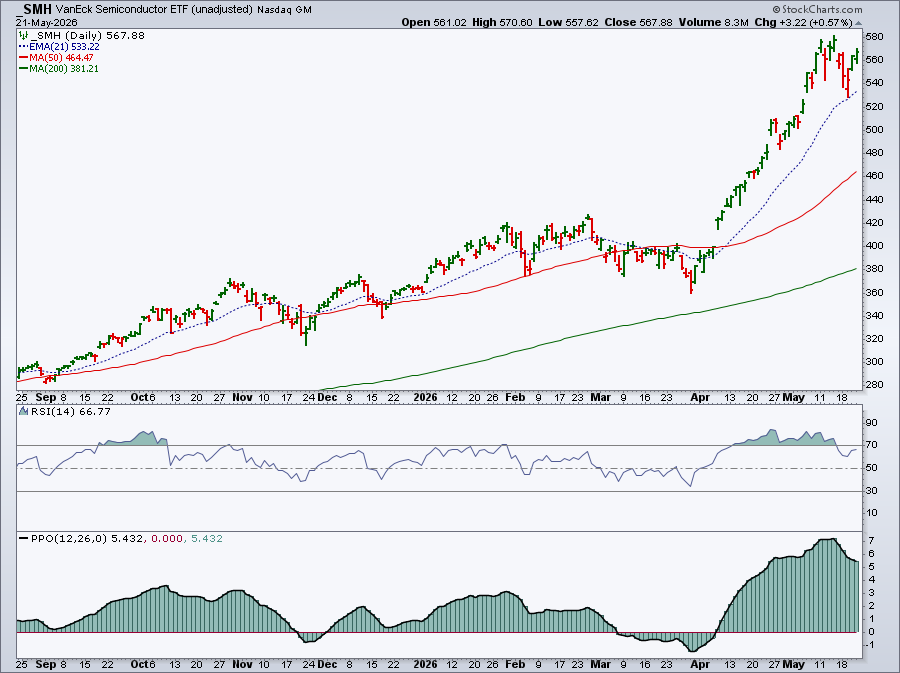900x673 pixels.
Task: Click the black PPO legend line marker
Action: (x=24, y=538)
